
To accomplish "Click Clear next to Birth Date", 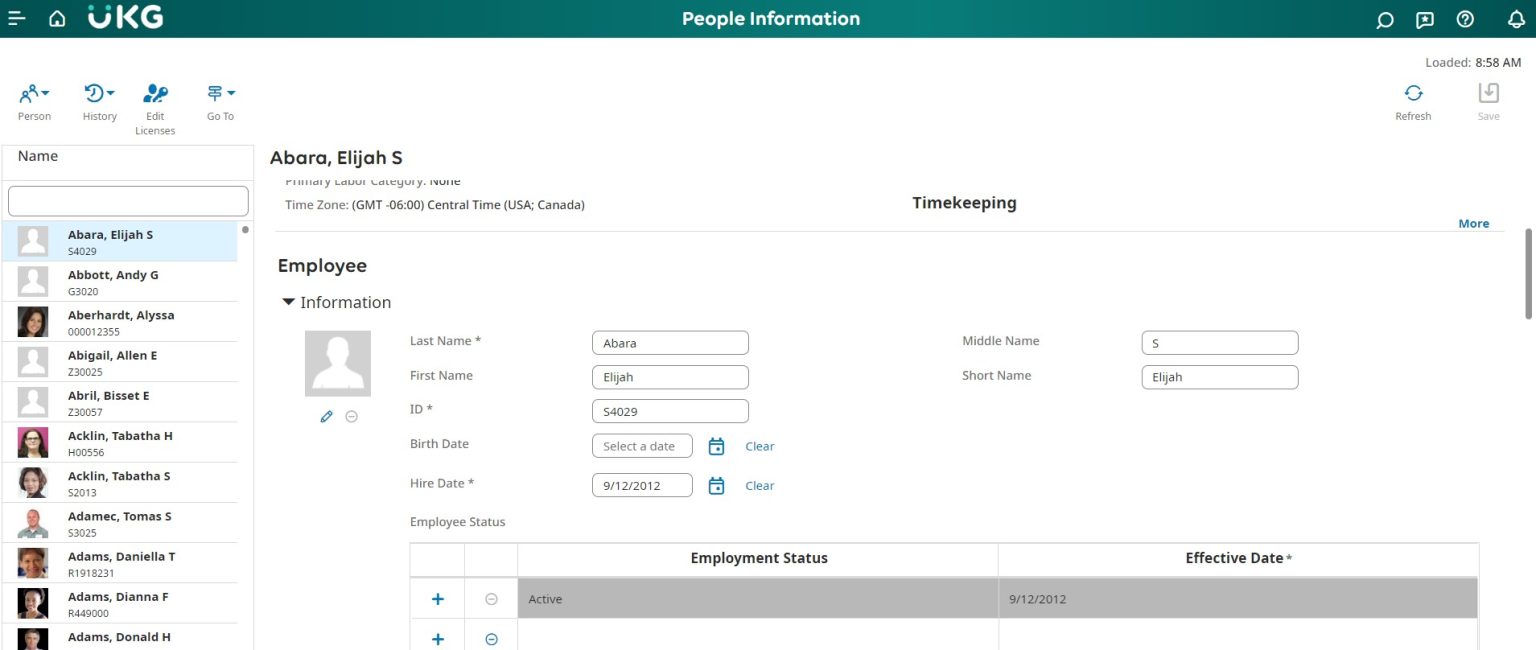I will pyautogui.click(x=759, y=446).
